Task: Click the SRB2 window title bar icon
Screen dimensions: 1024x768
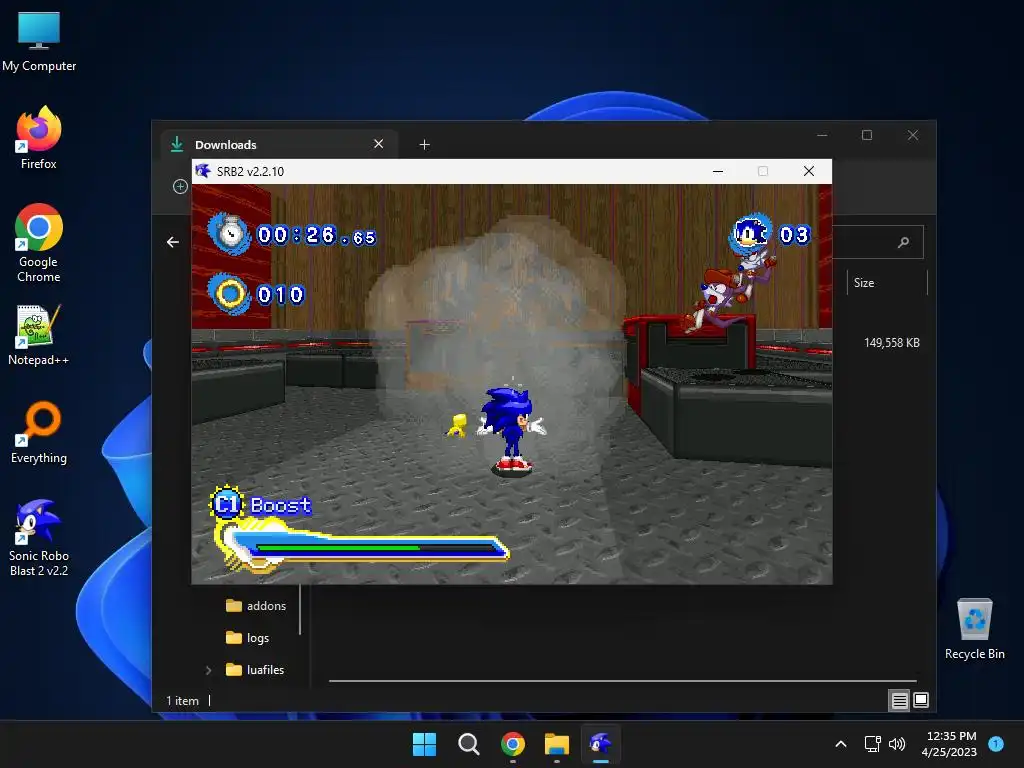Action: point(203,171)
